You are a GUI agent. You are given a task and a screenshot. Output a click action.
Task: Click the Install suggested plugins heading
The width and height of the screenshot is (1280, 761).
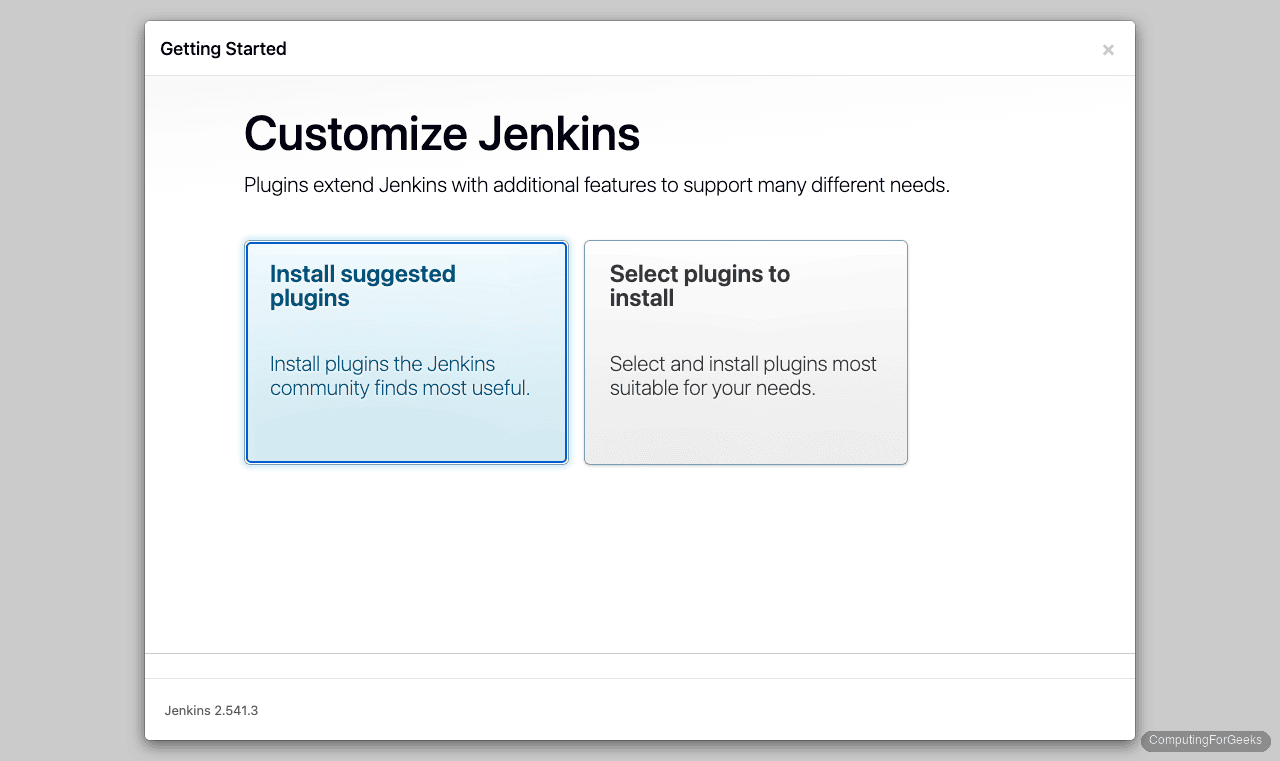[x=362, y=286]
